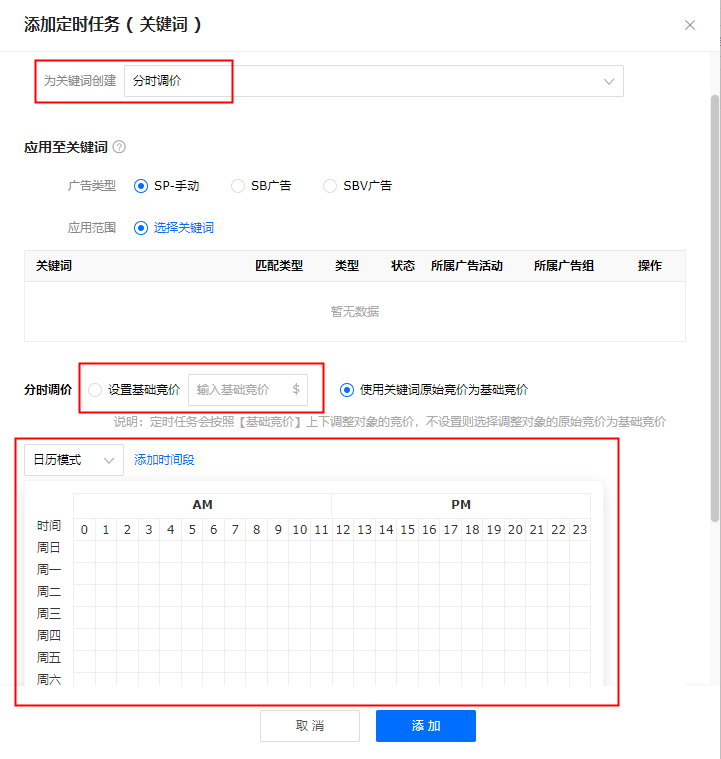
Task: Click the 匹配类型 column header
Action: click(279, 266)
